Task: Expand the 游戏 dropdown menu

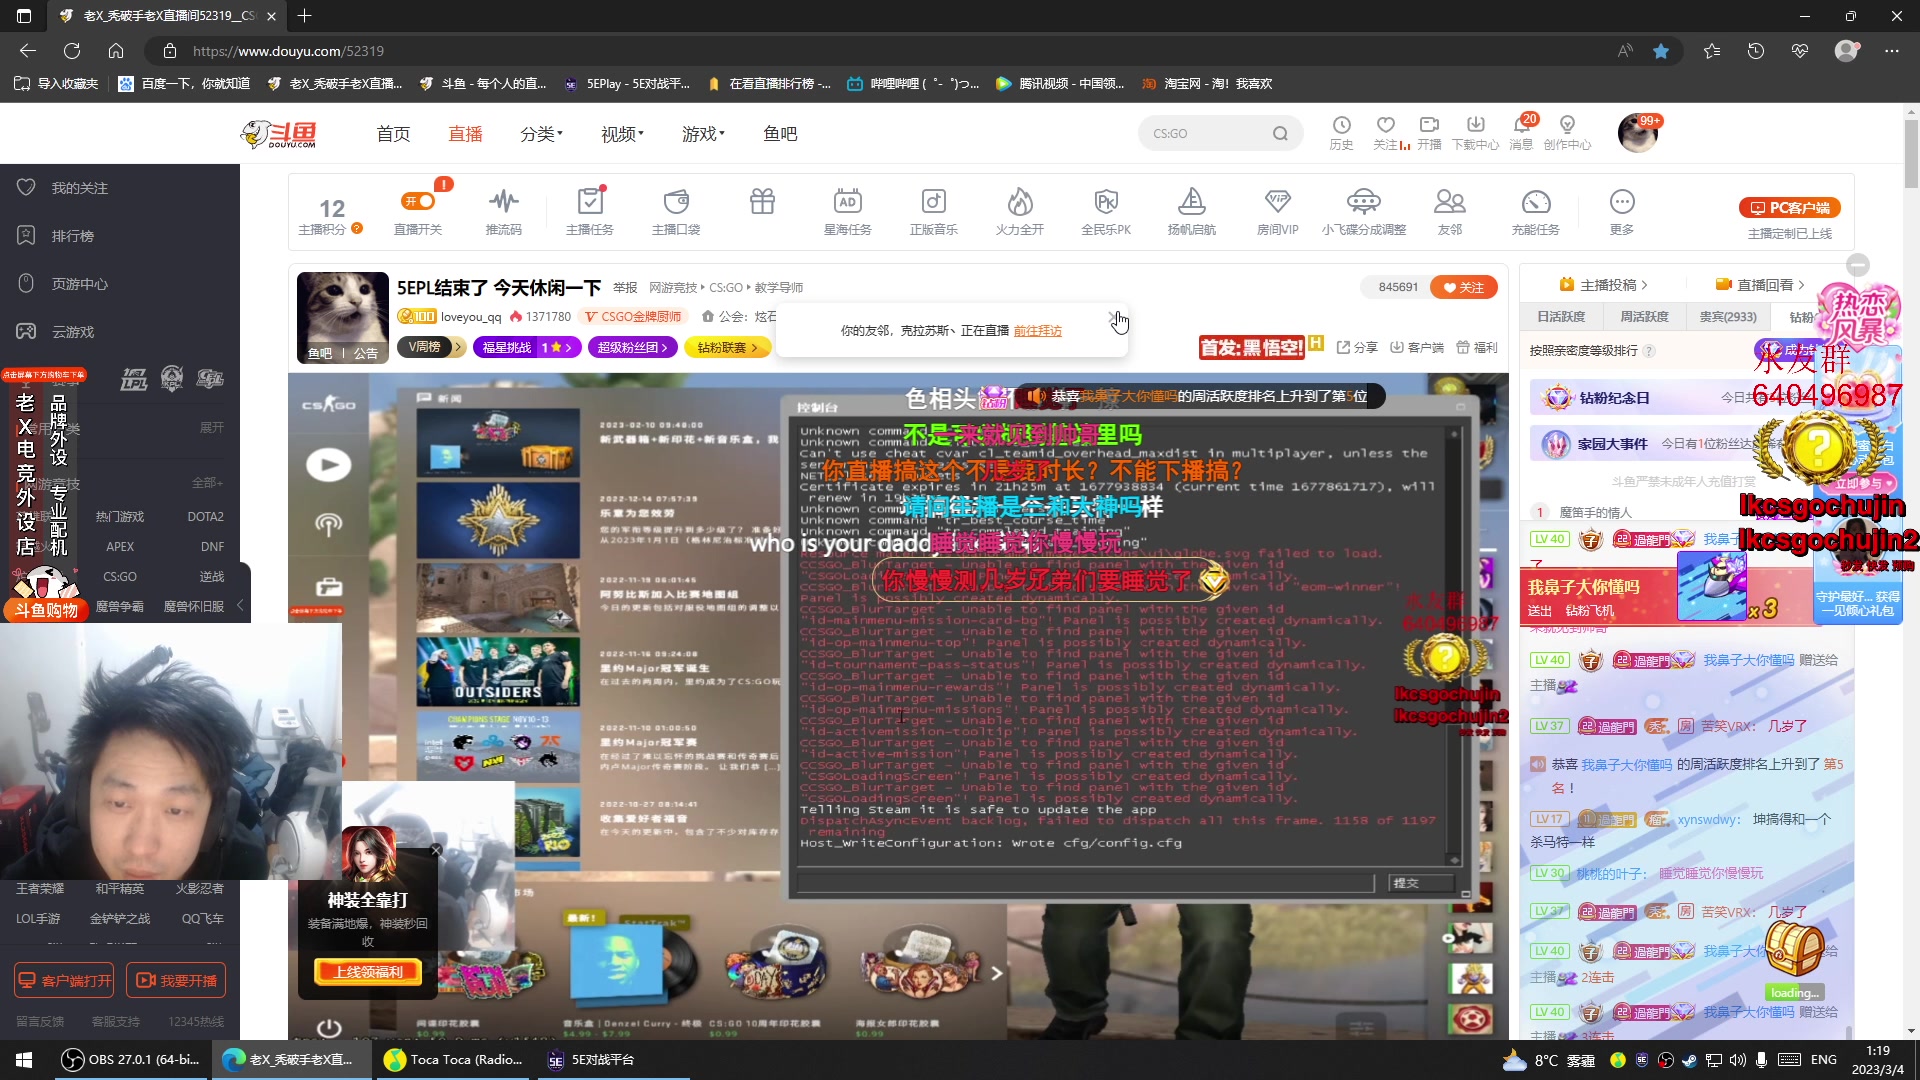Action: (x=703, y=133)
